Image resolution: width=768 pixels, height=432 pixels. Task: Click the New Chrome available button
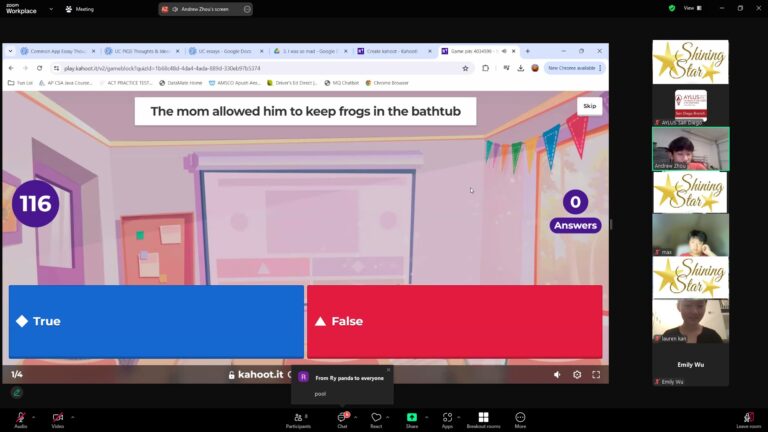pos(574,68)
